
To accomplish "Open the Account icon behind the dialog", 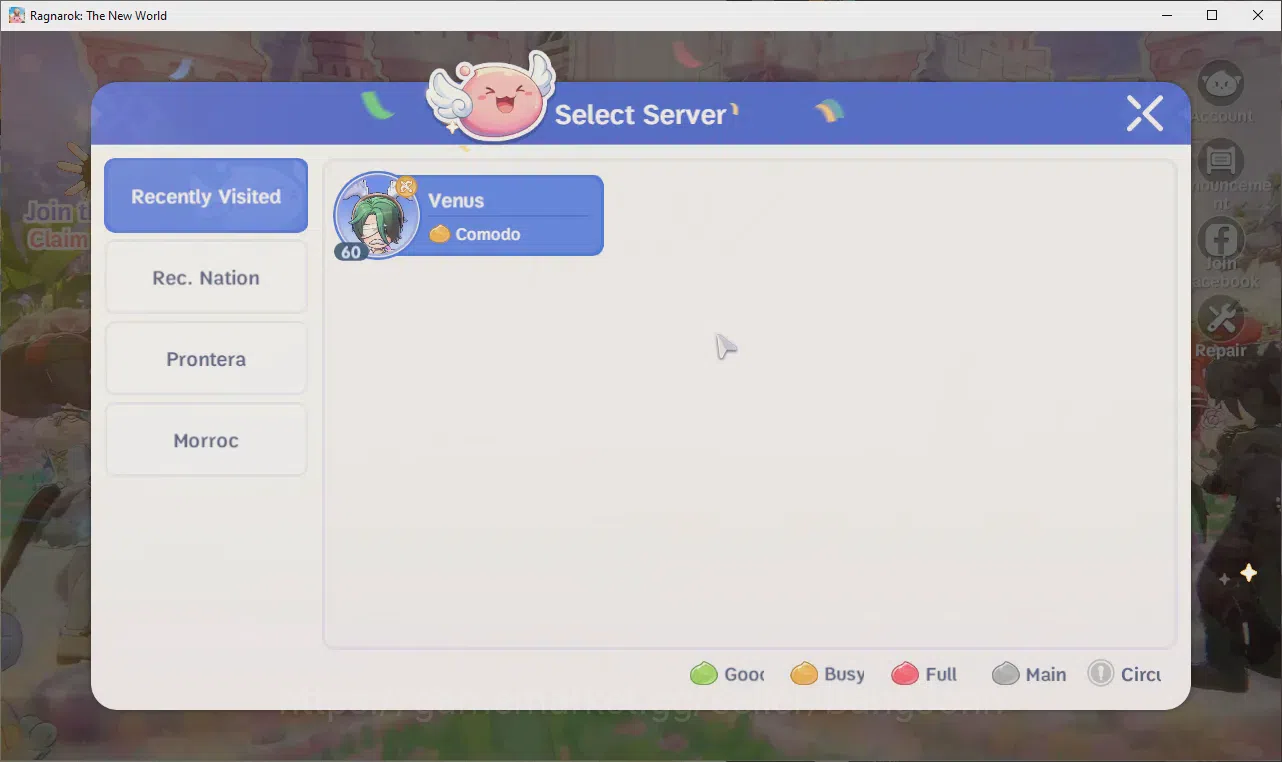I will tap(1221, 85).
